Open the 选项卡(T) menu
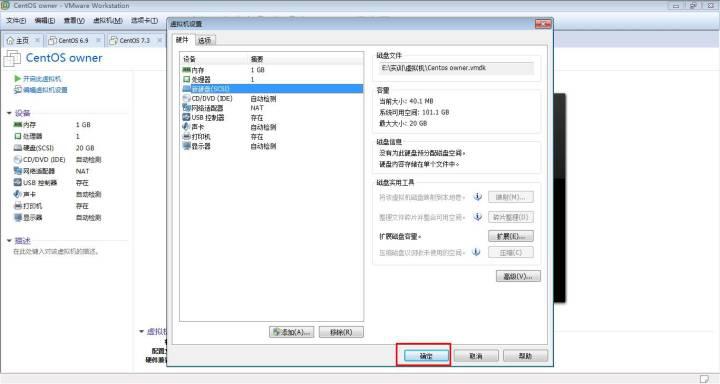 (x=144, y=21)
